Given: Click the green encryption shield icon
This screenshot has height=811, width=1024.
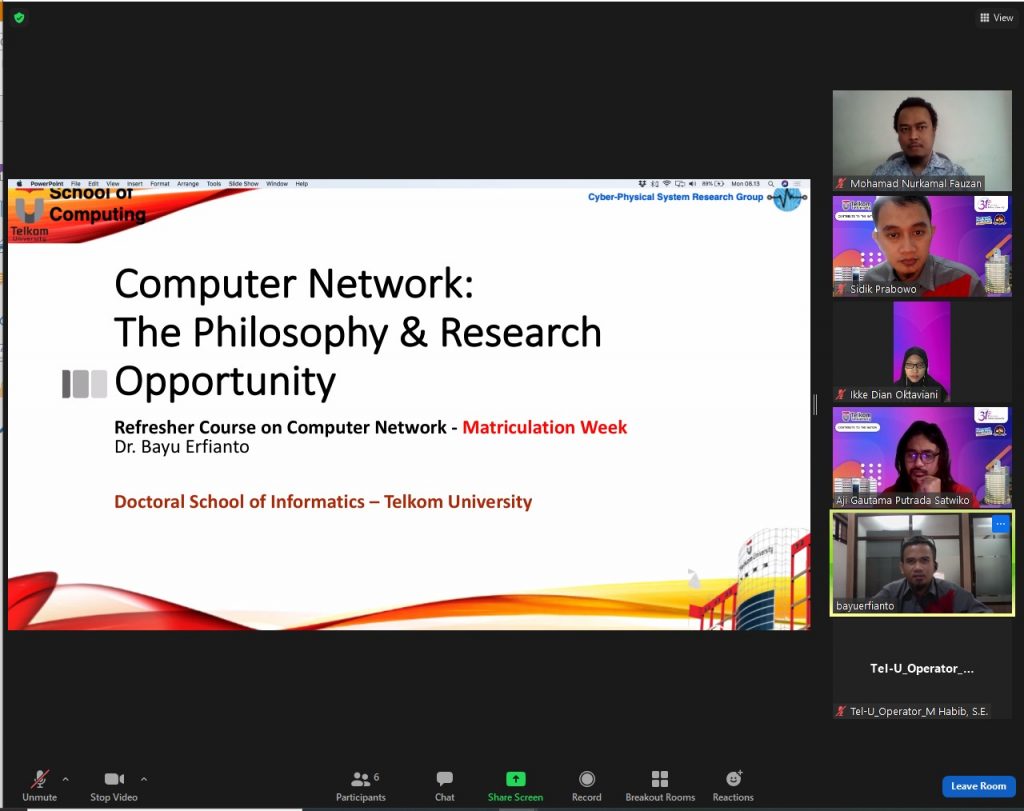Looking at the screenshot, I should pyautogui.click(x=19, y=18).
